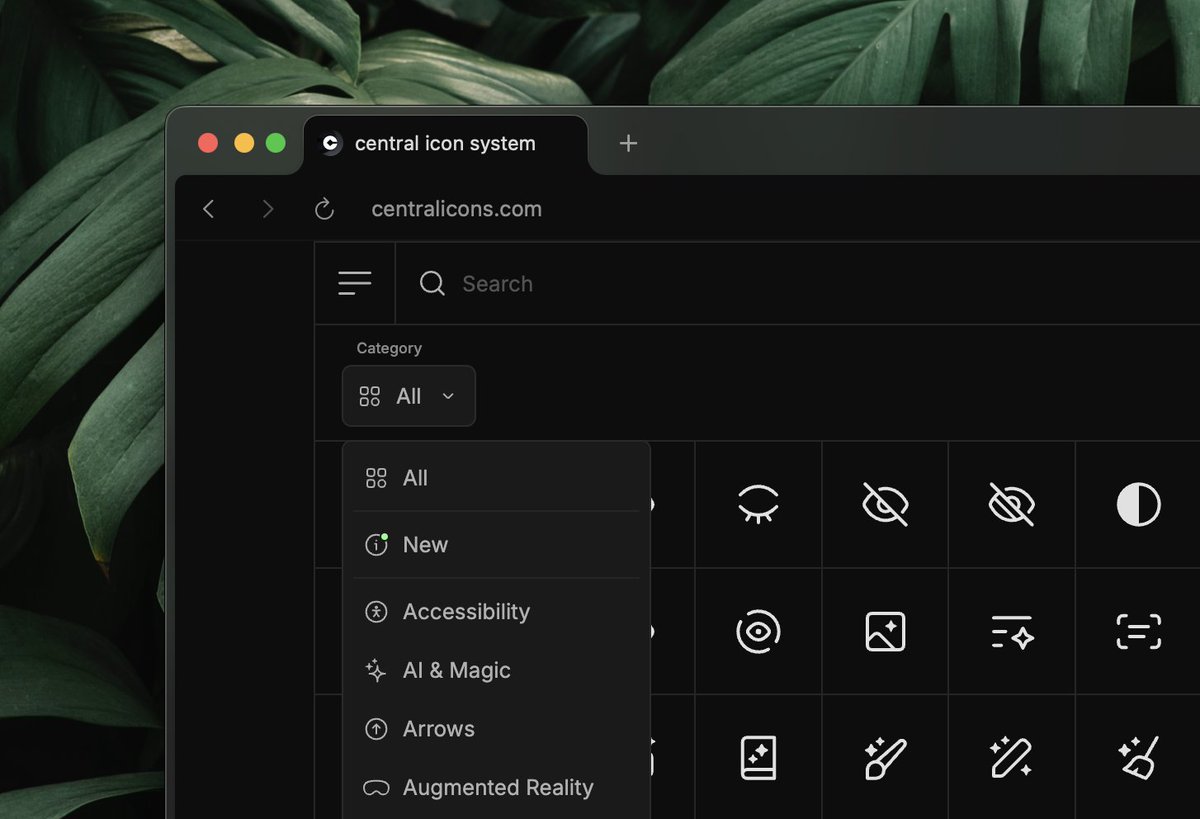Click the info icon beside New
The image size is (1200, 819).
(376, 545)
